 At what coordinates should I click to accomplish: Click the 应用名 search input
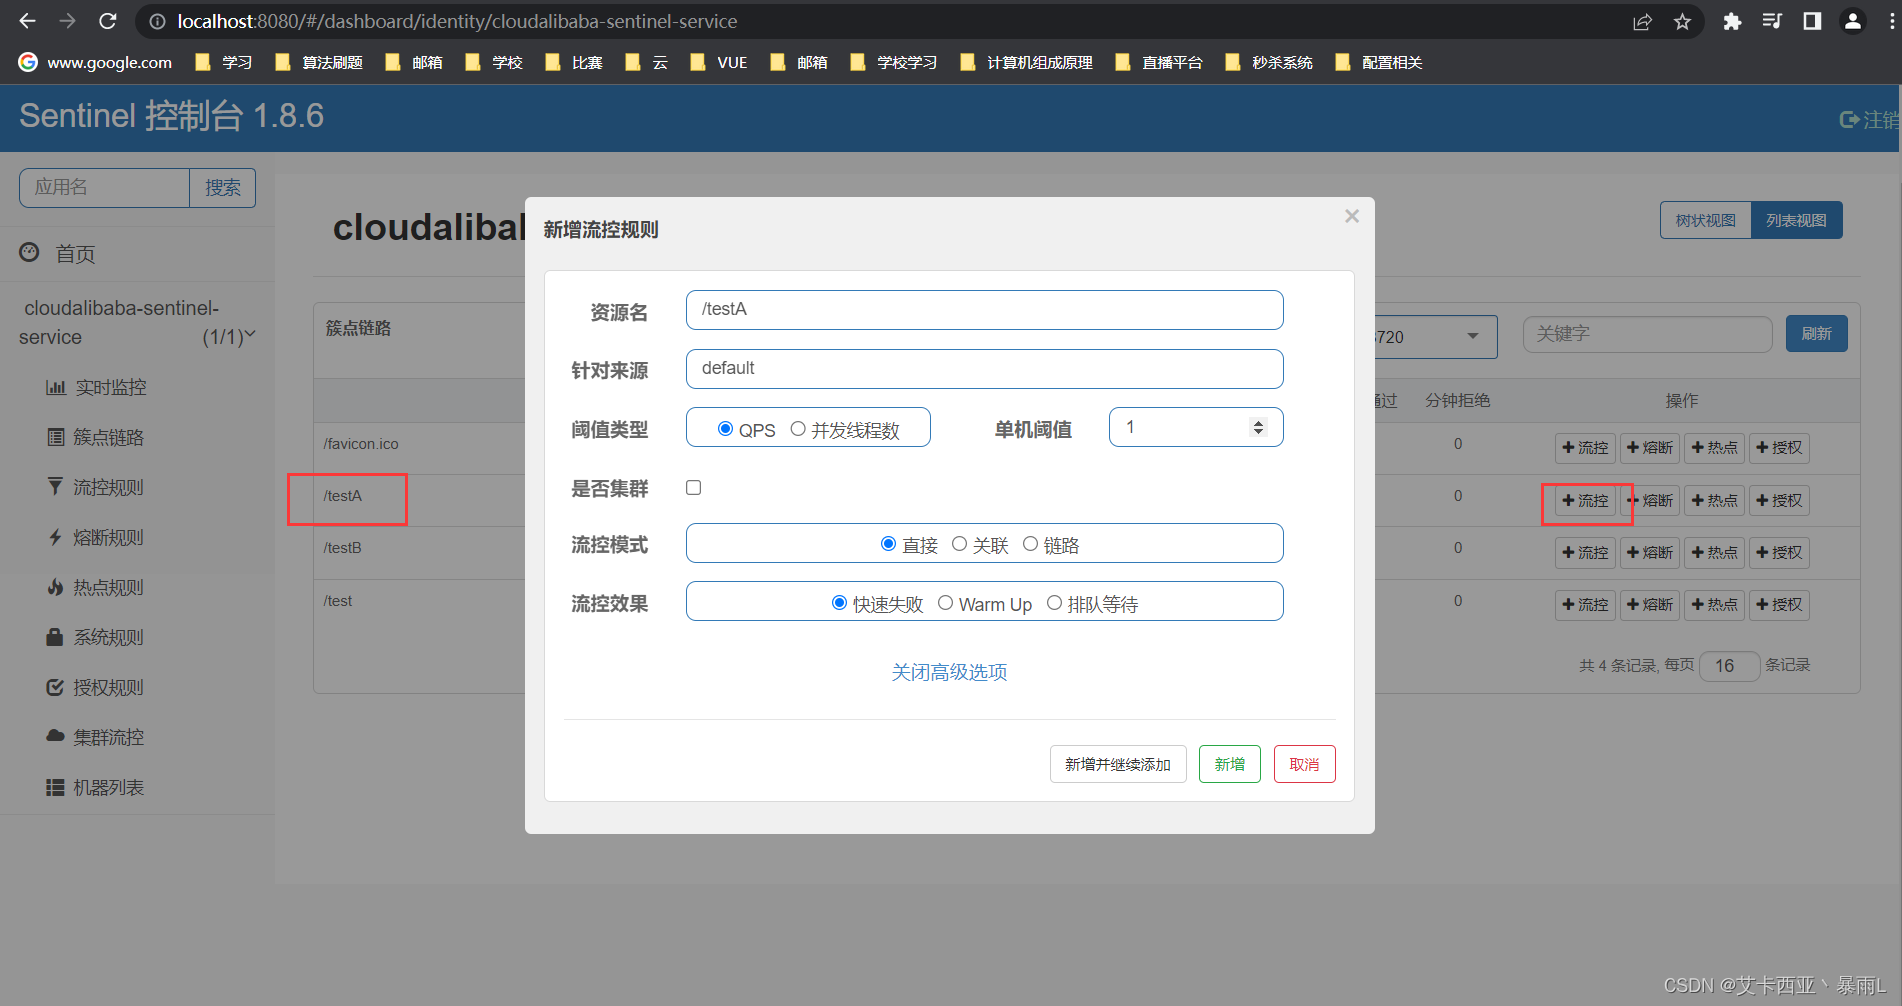pyautogui.click(x=104, y=188)
